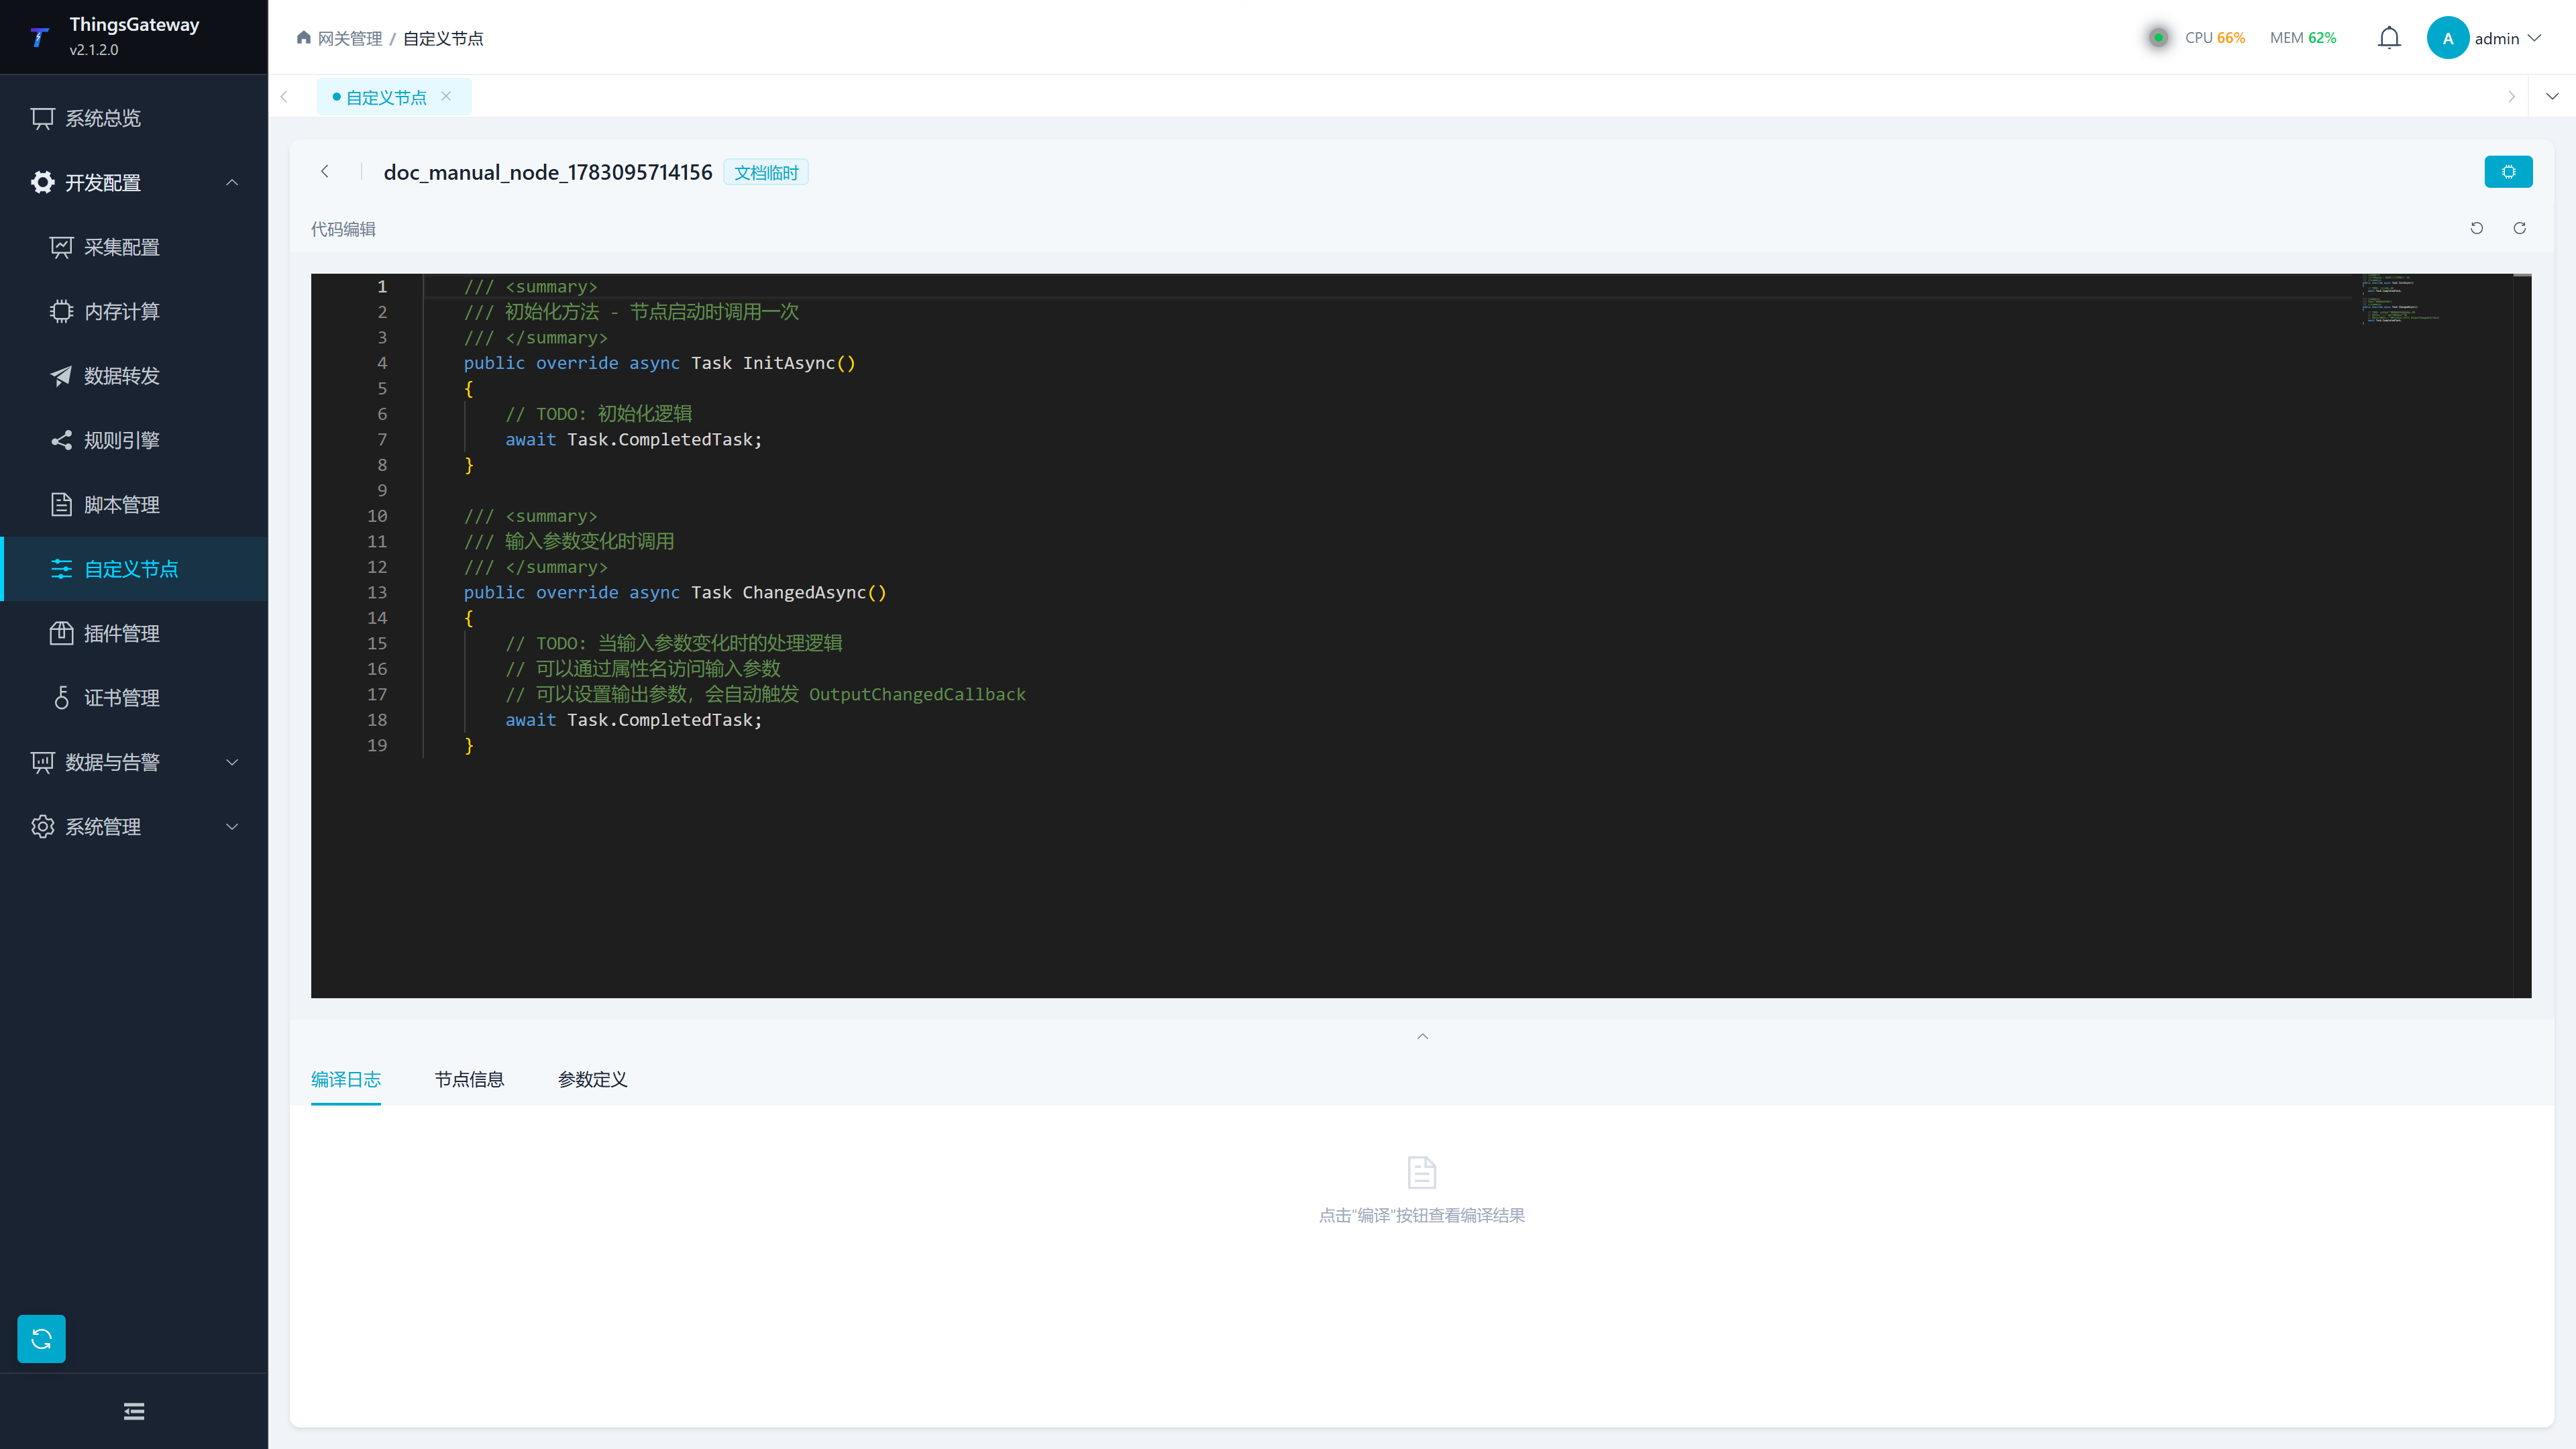2576x1449 pixels.
Task: Place cursor on ChangedAsync method line
Action: point(675,592)
